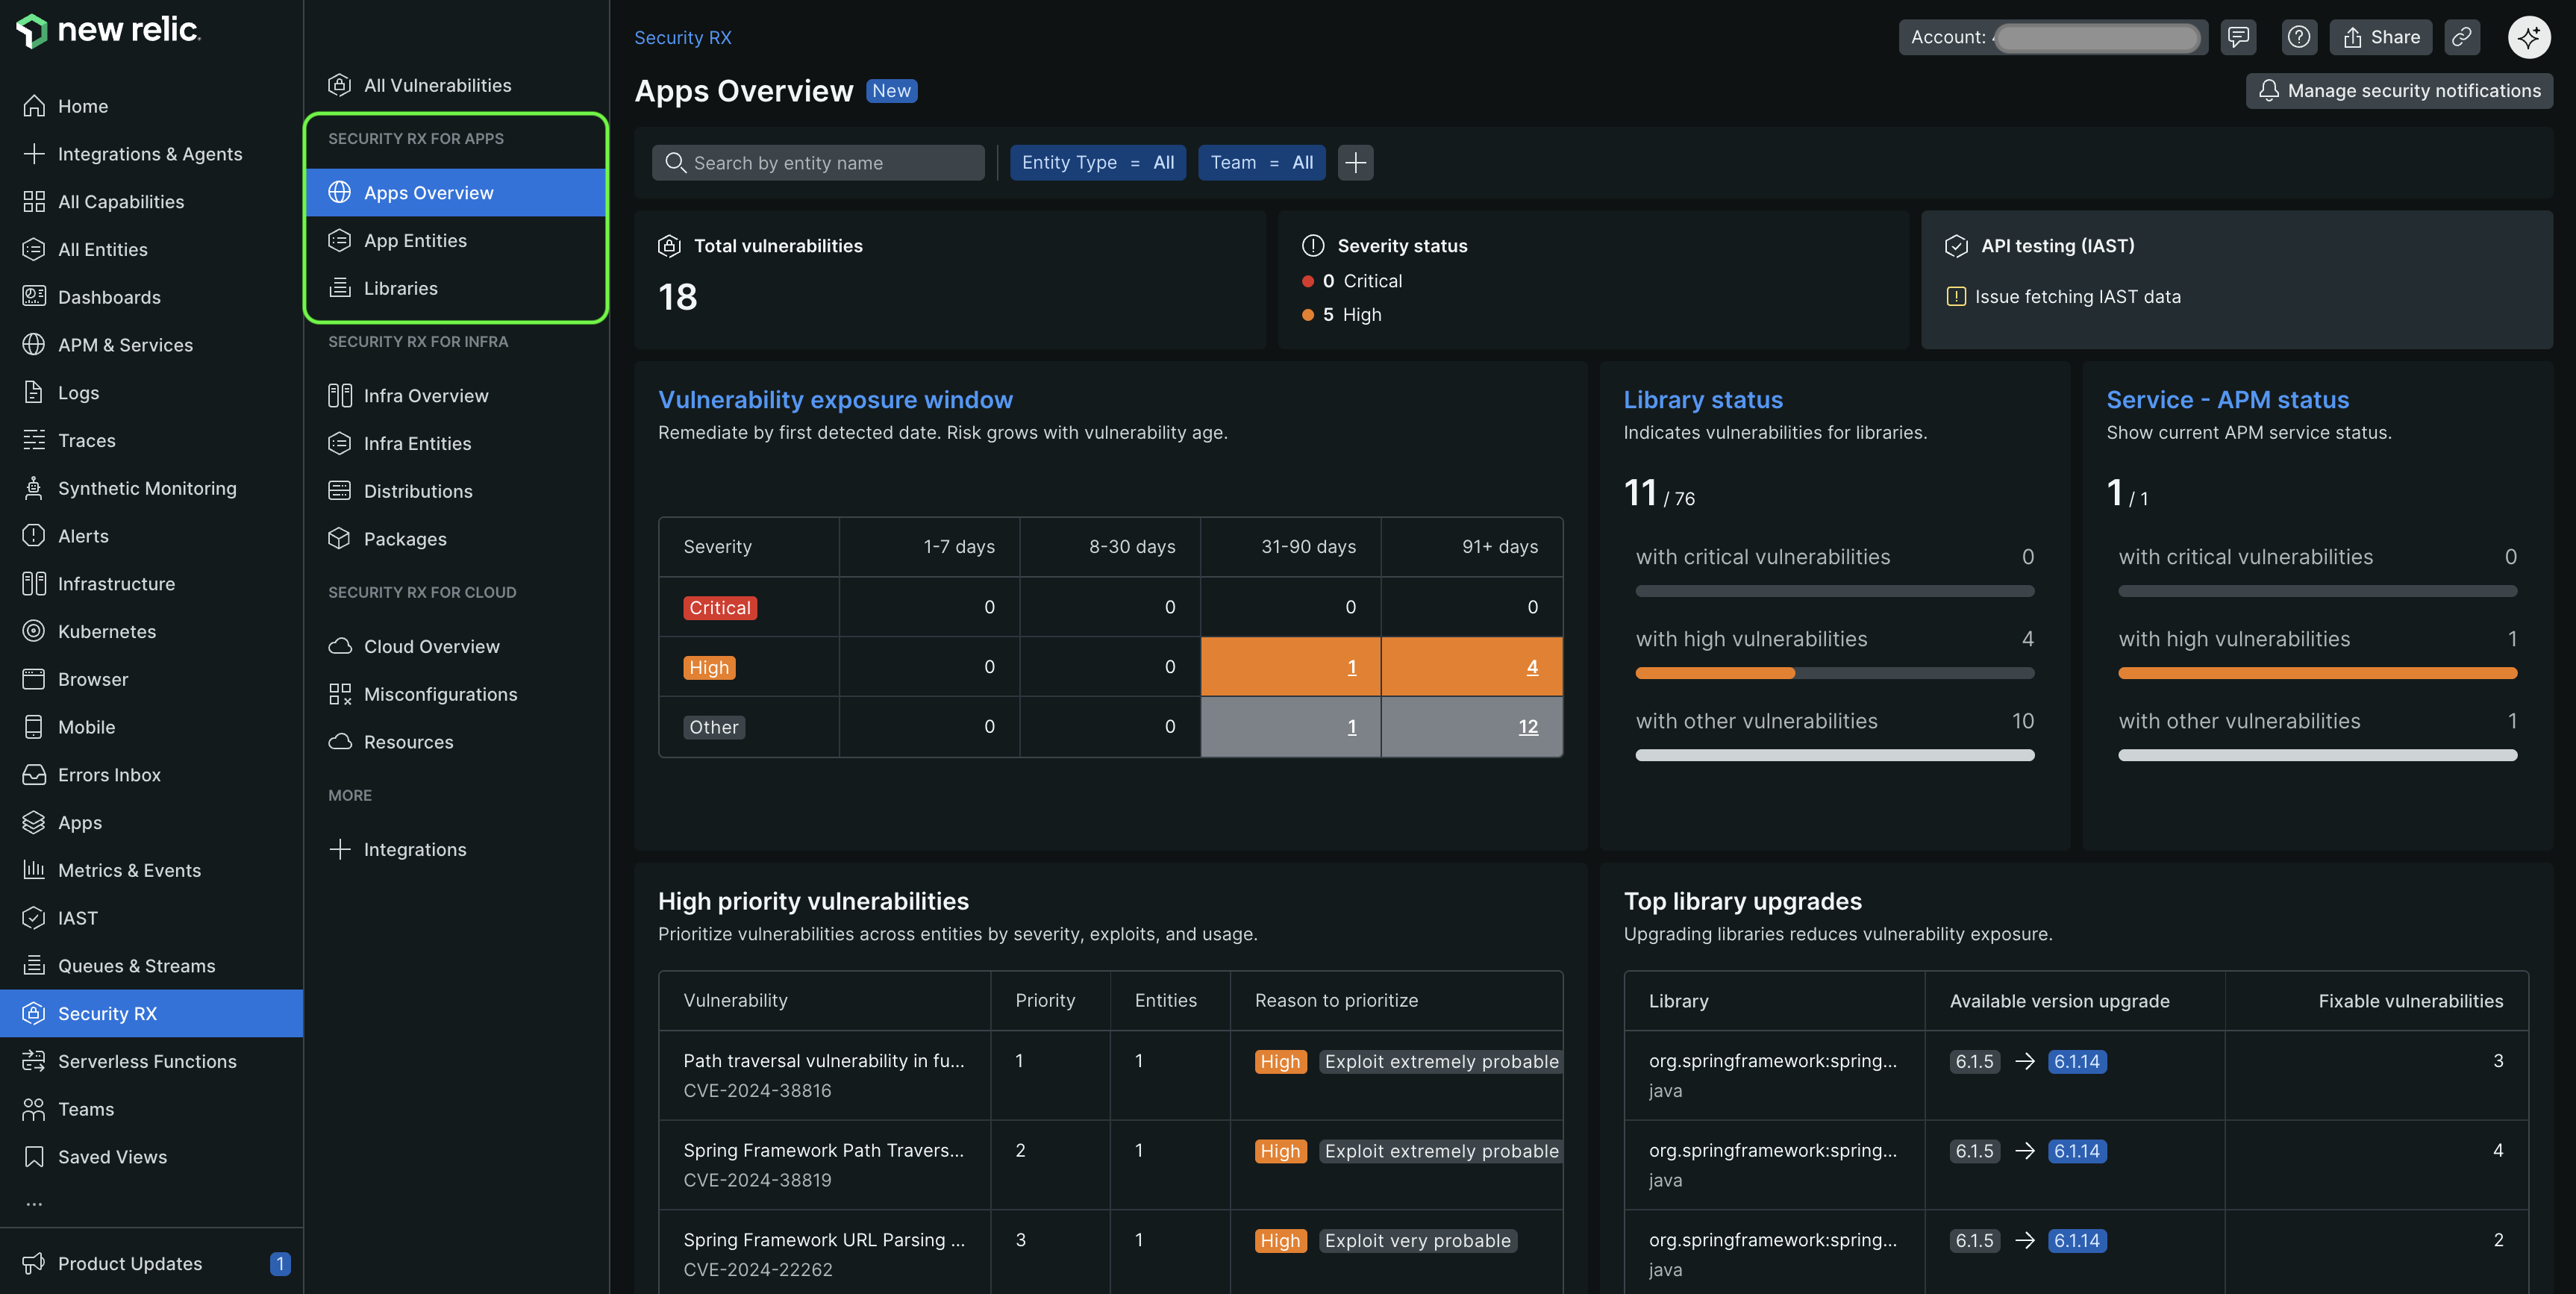Select Misconfigurations in the cloud section

coord(440,694)
